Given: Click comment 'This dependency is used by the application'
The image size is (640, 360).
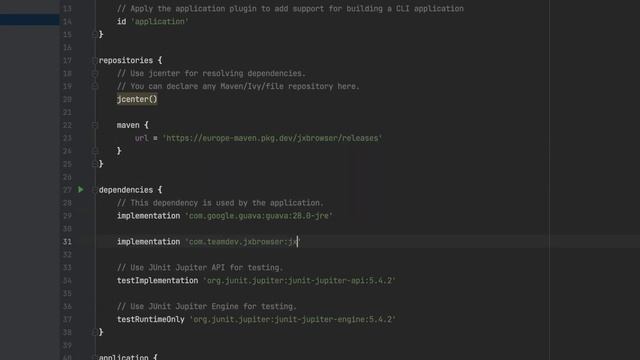Looking at the screenshot, I should click(x=220, y=203).
